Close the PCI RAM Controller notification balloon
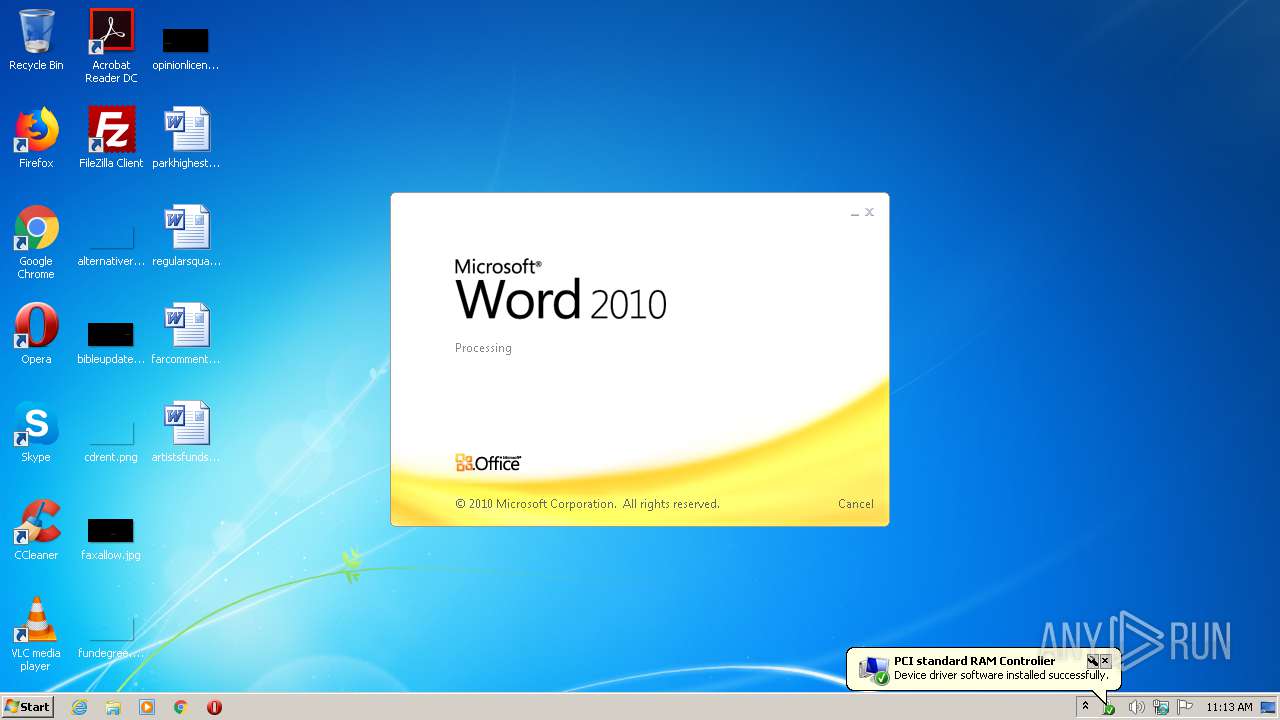The image size is (1280, 720). 1105,661
